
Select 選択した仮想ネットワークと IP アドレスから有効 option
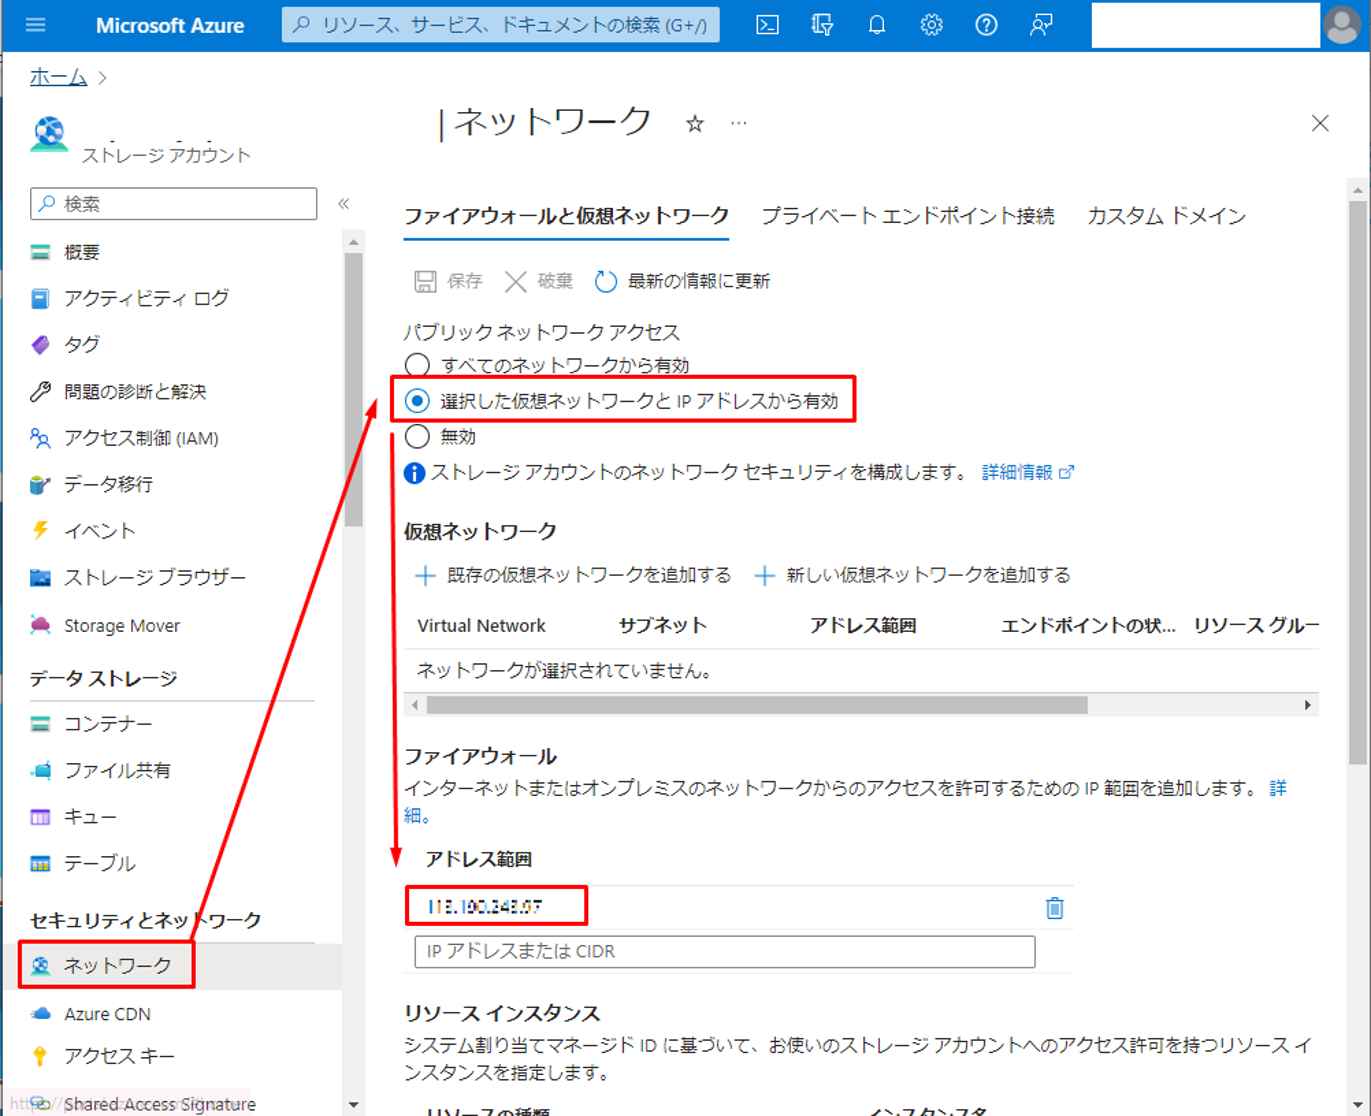tap(418, 401)
